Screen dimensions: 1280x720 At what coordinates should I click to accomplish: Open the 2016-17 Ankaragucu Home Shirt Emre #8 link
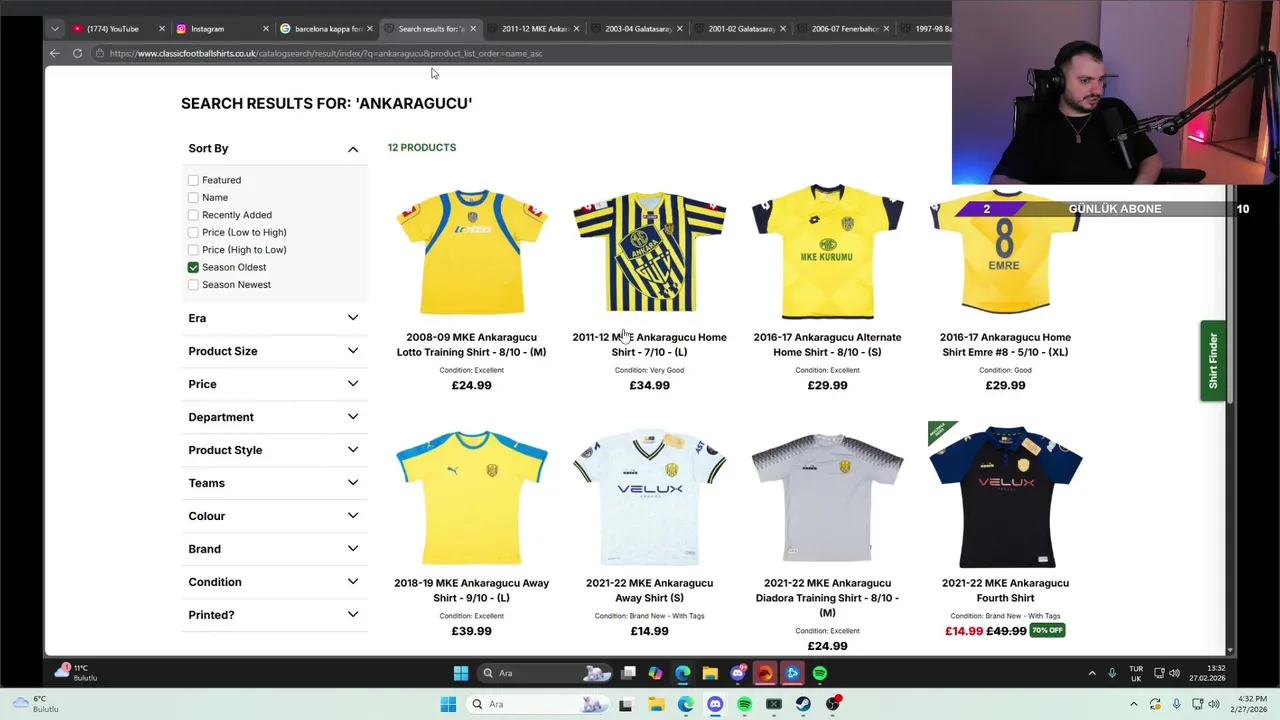[1005, 345]
